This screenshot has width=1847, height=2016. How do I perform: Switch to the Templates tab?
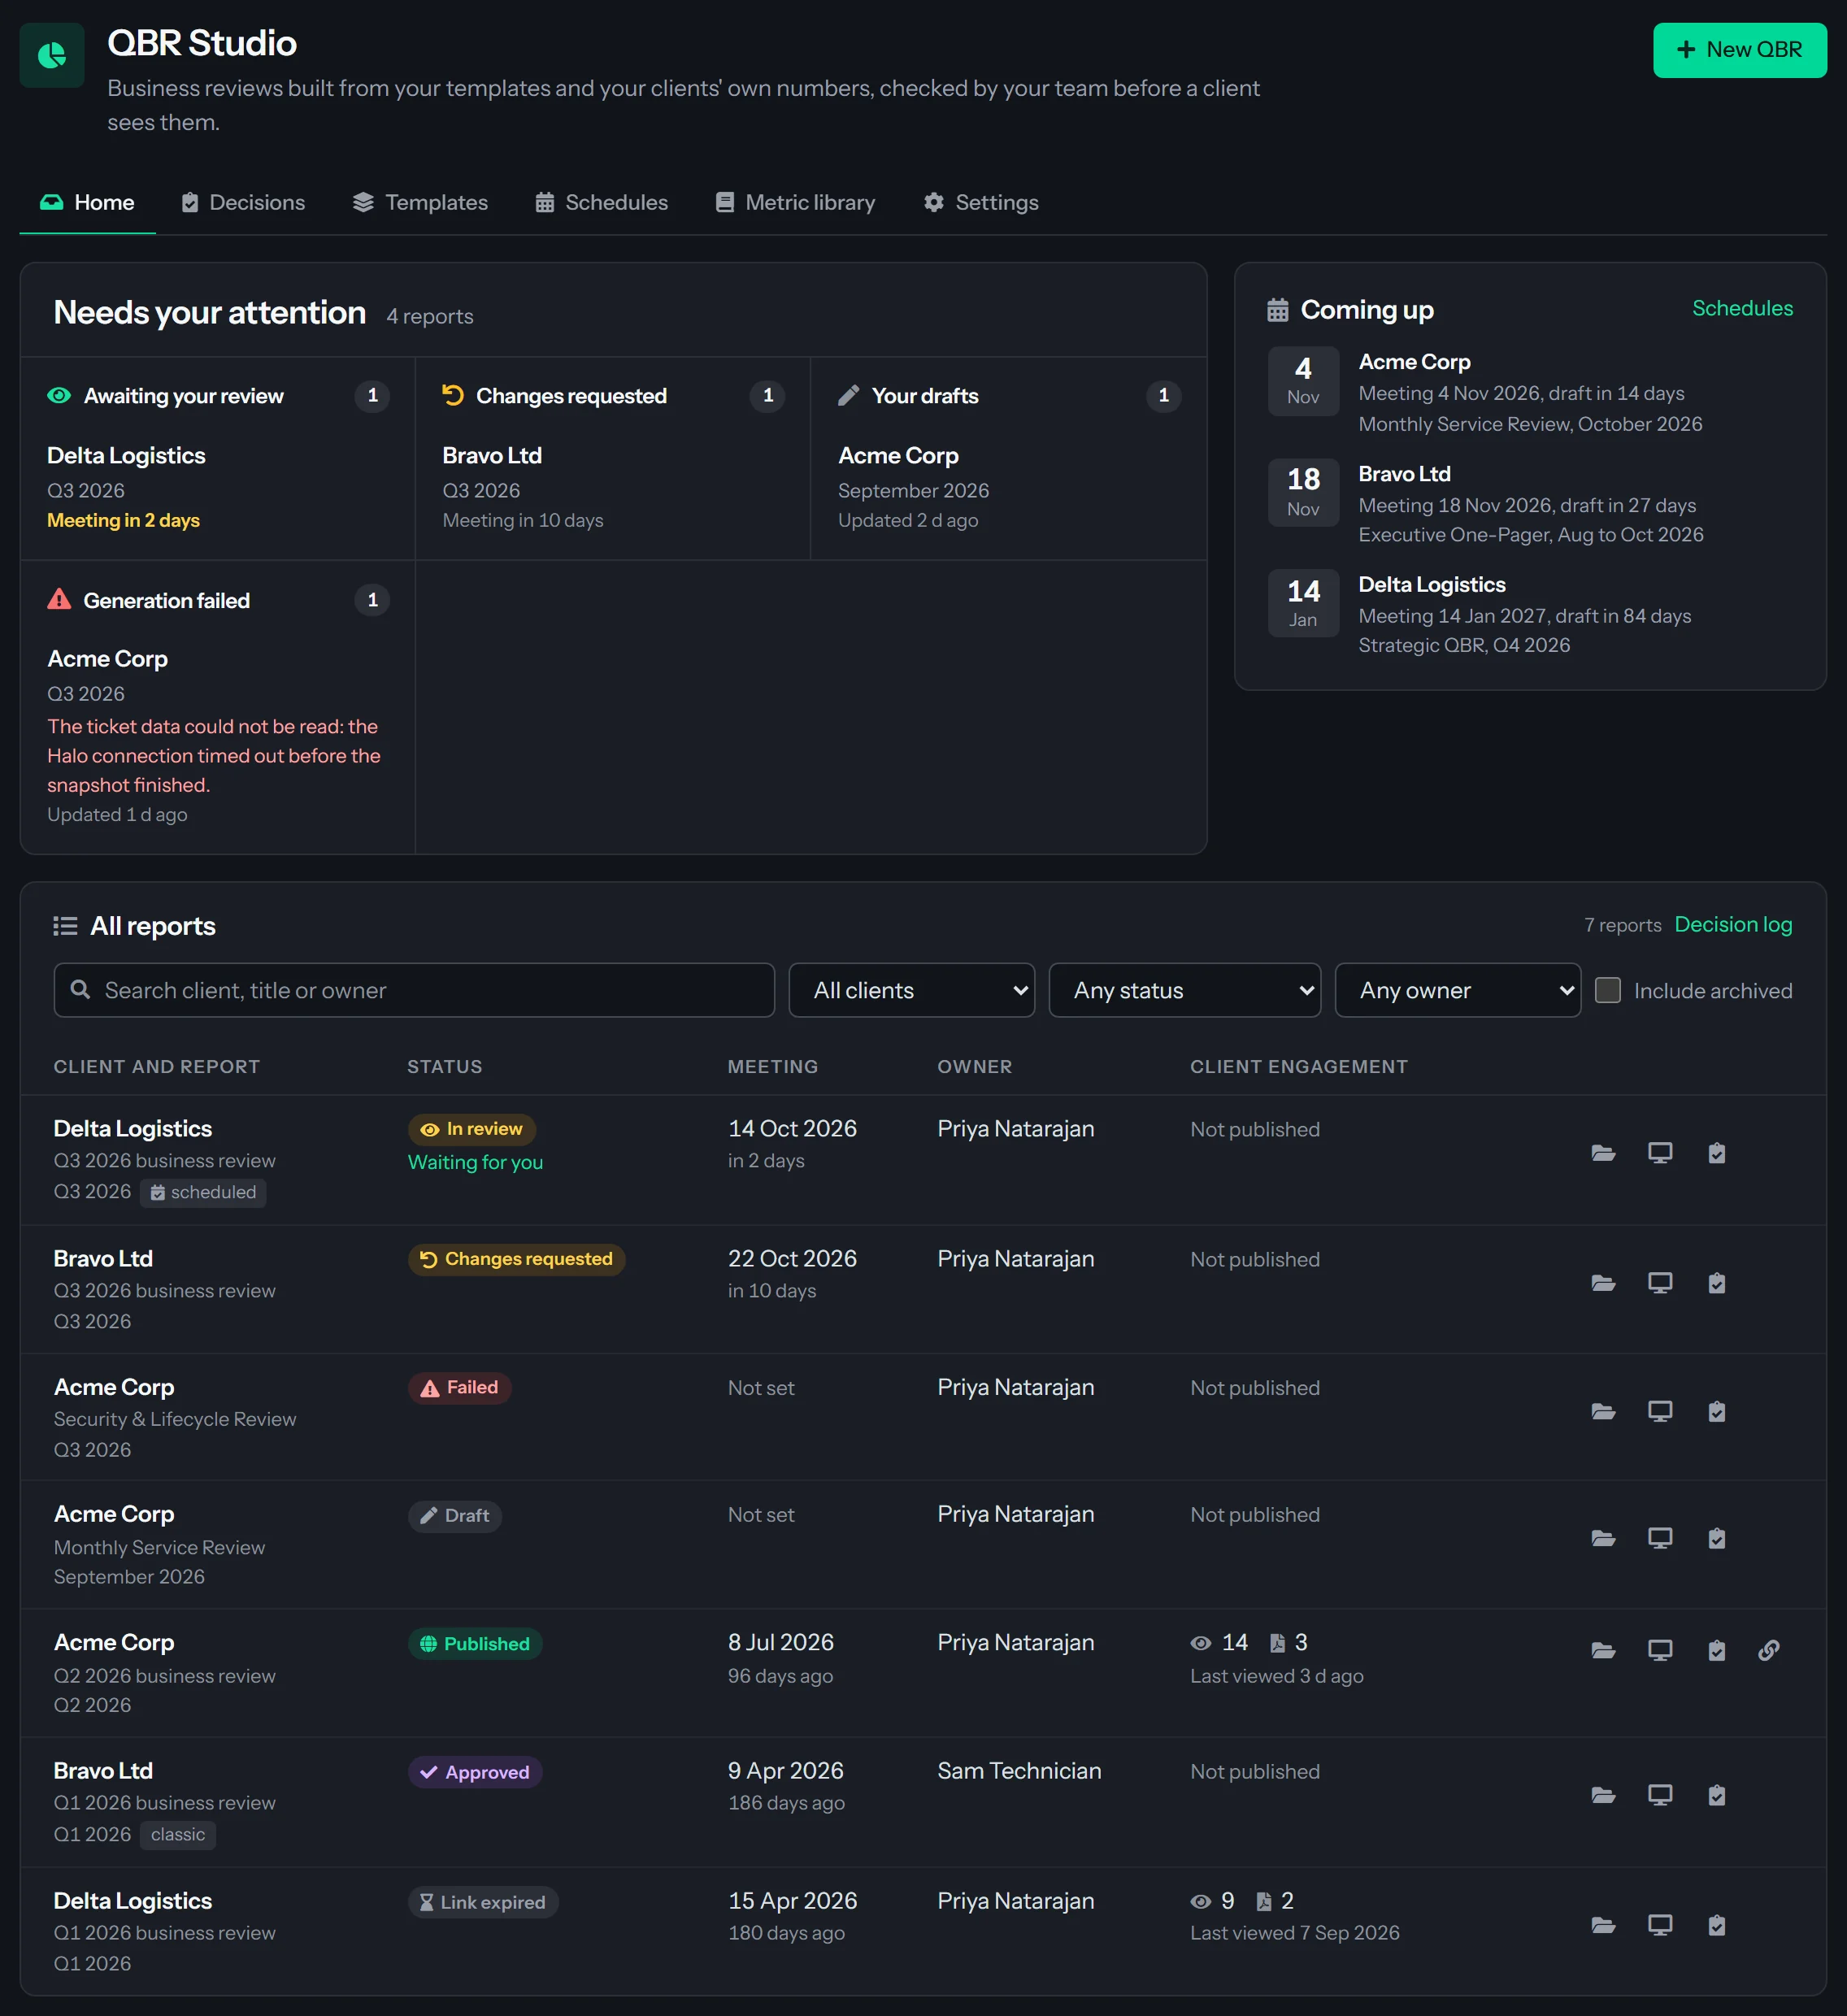pos(420,202)
